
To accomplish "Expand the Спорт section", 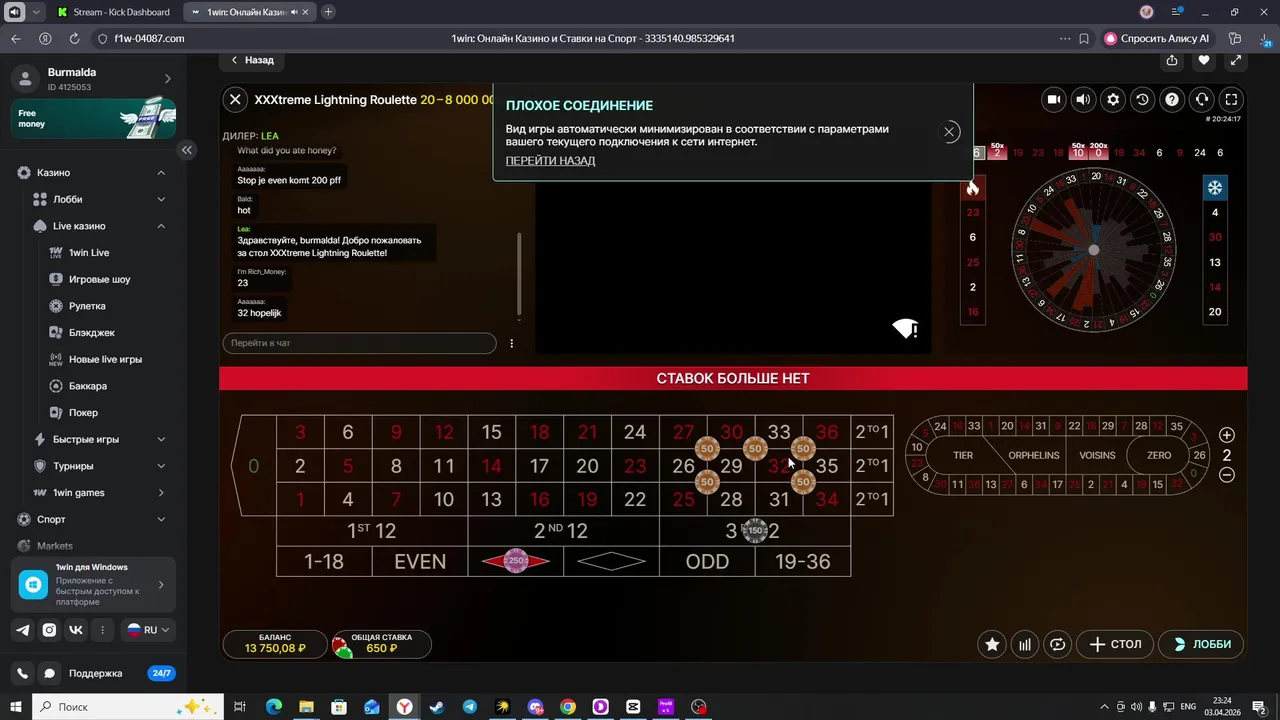I will coord(161,520).
